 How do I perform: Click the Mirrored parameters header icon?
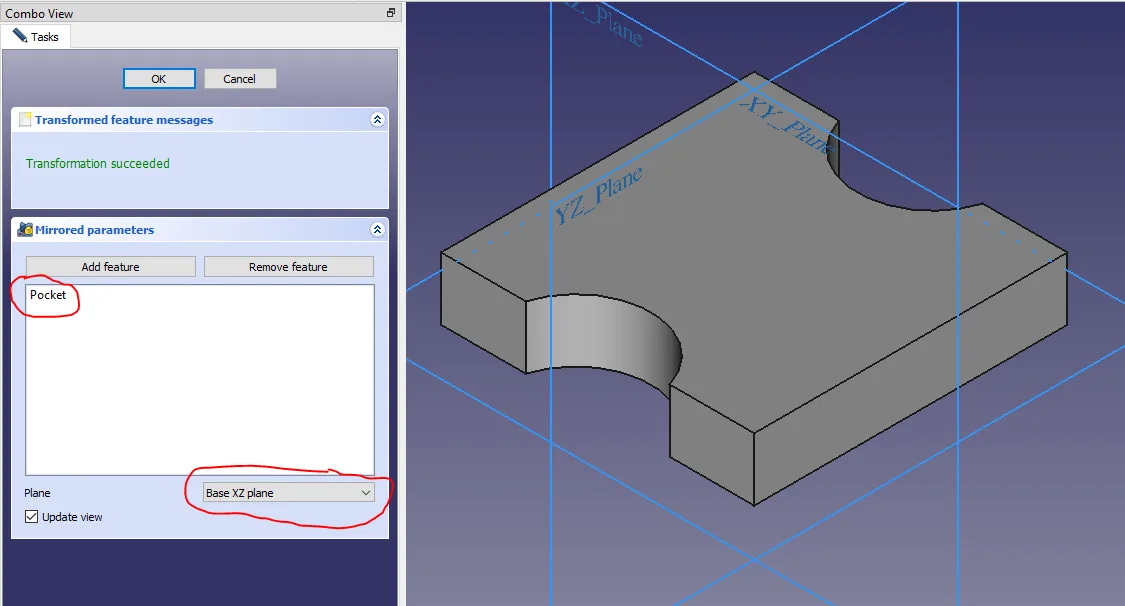pos(26,230)
